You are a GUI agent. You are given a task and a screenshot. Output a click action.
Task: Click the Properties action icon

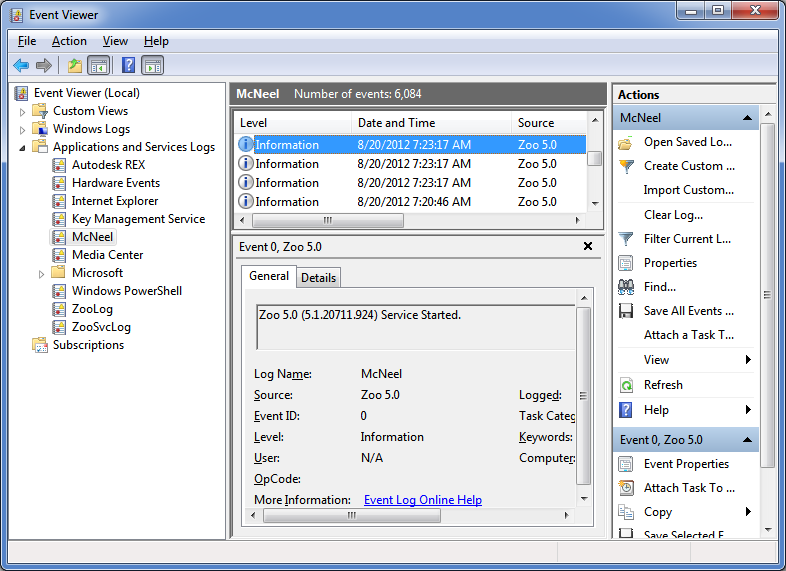(626, 263)
